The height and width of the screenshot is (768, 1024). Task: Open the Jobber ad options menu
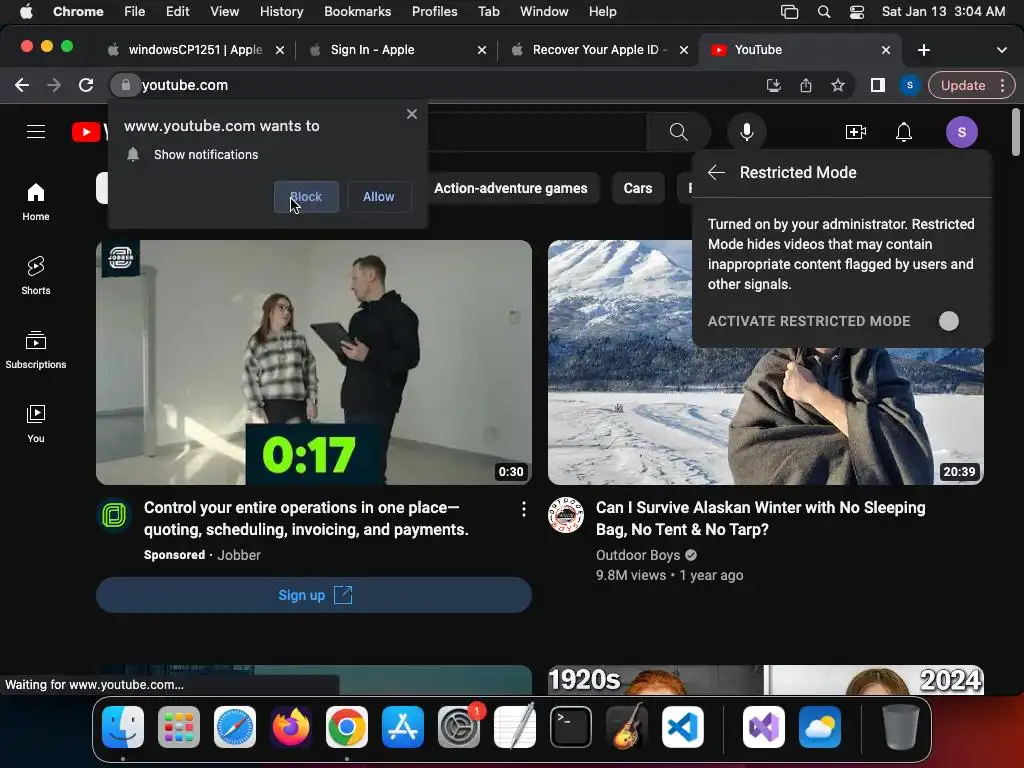coord(524,509)
